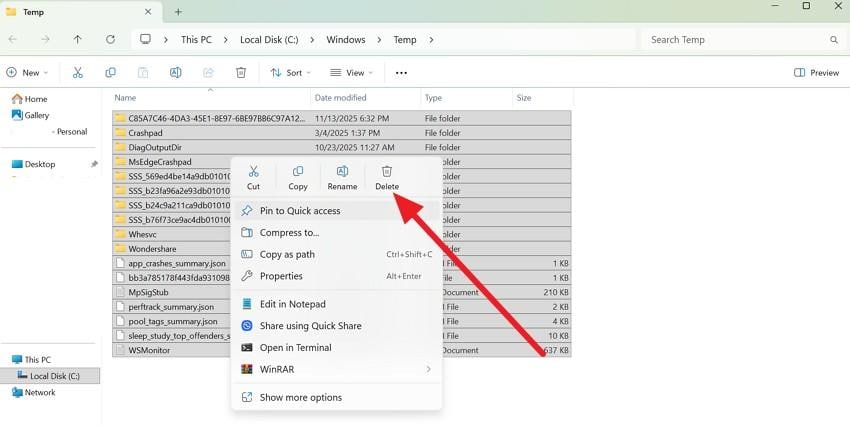
Task: Refresh the Temp folder view
Action: [x=111, y=40]
